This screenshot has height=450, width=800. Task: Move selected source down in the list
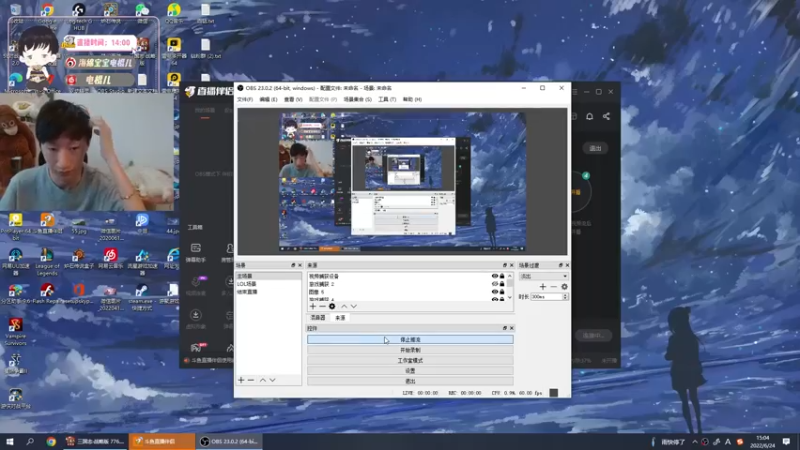pyautogui.click(x=354, y=306)
